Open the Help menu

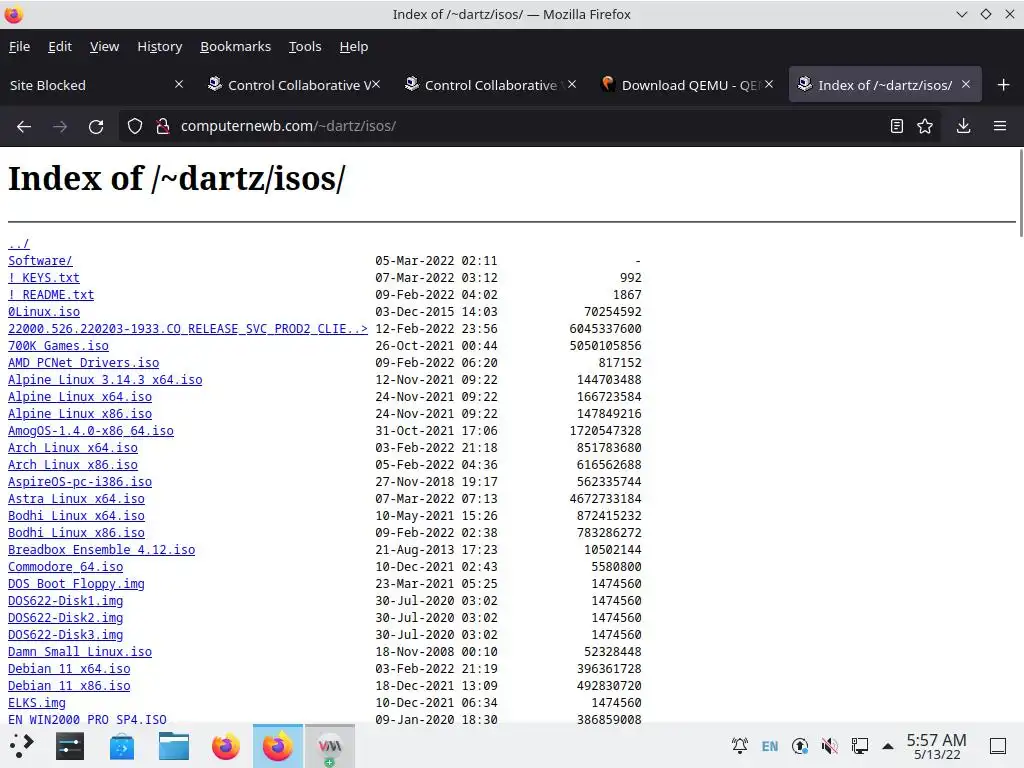(354, 46)
